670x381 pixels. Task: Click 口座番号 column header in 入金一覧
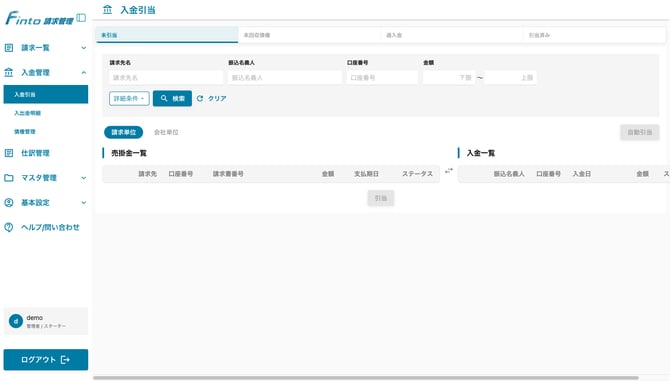[548, 174]
